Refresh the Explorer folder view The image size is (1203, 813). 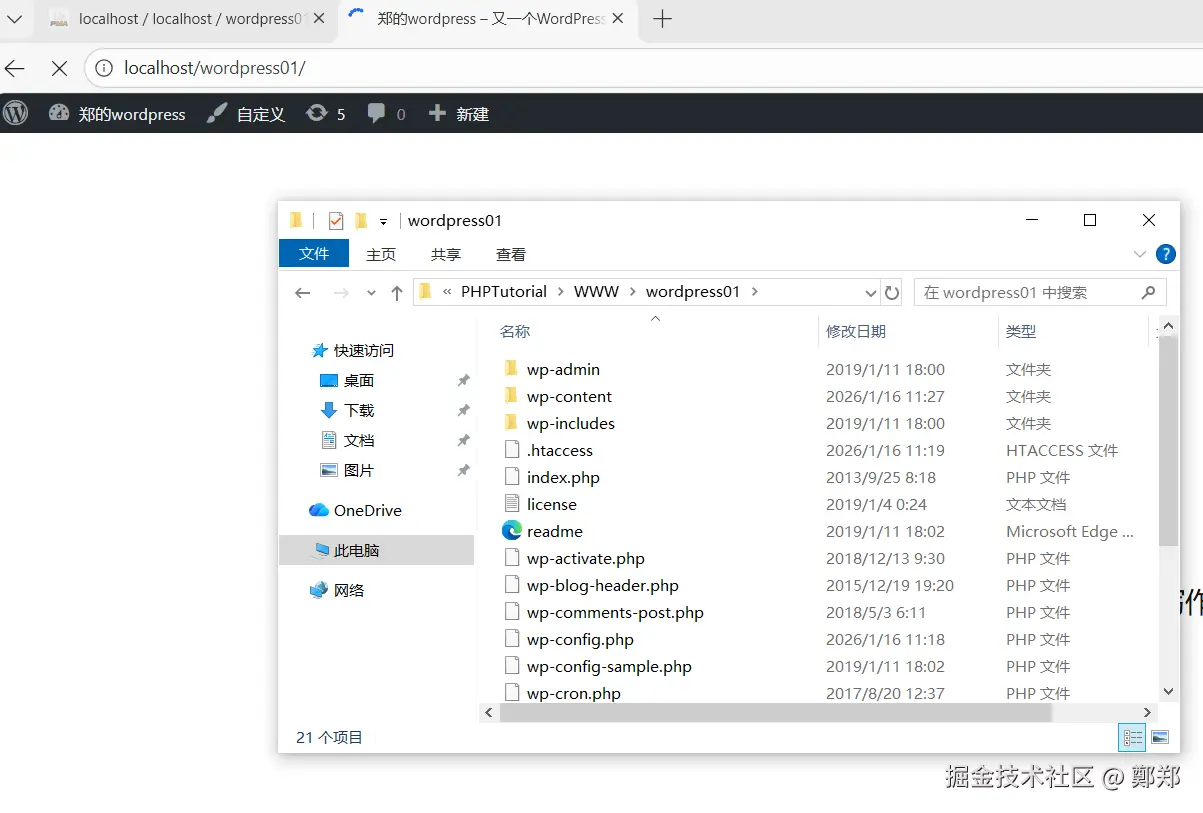click(892, 292)
